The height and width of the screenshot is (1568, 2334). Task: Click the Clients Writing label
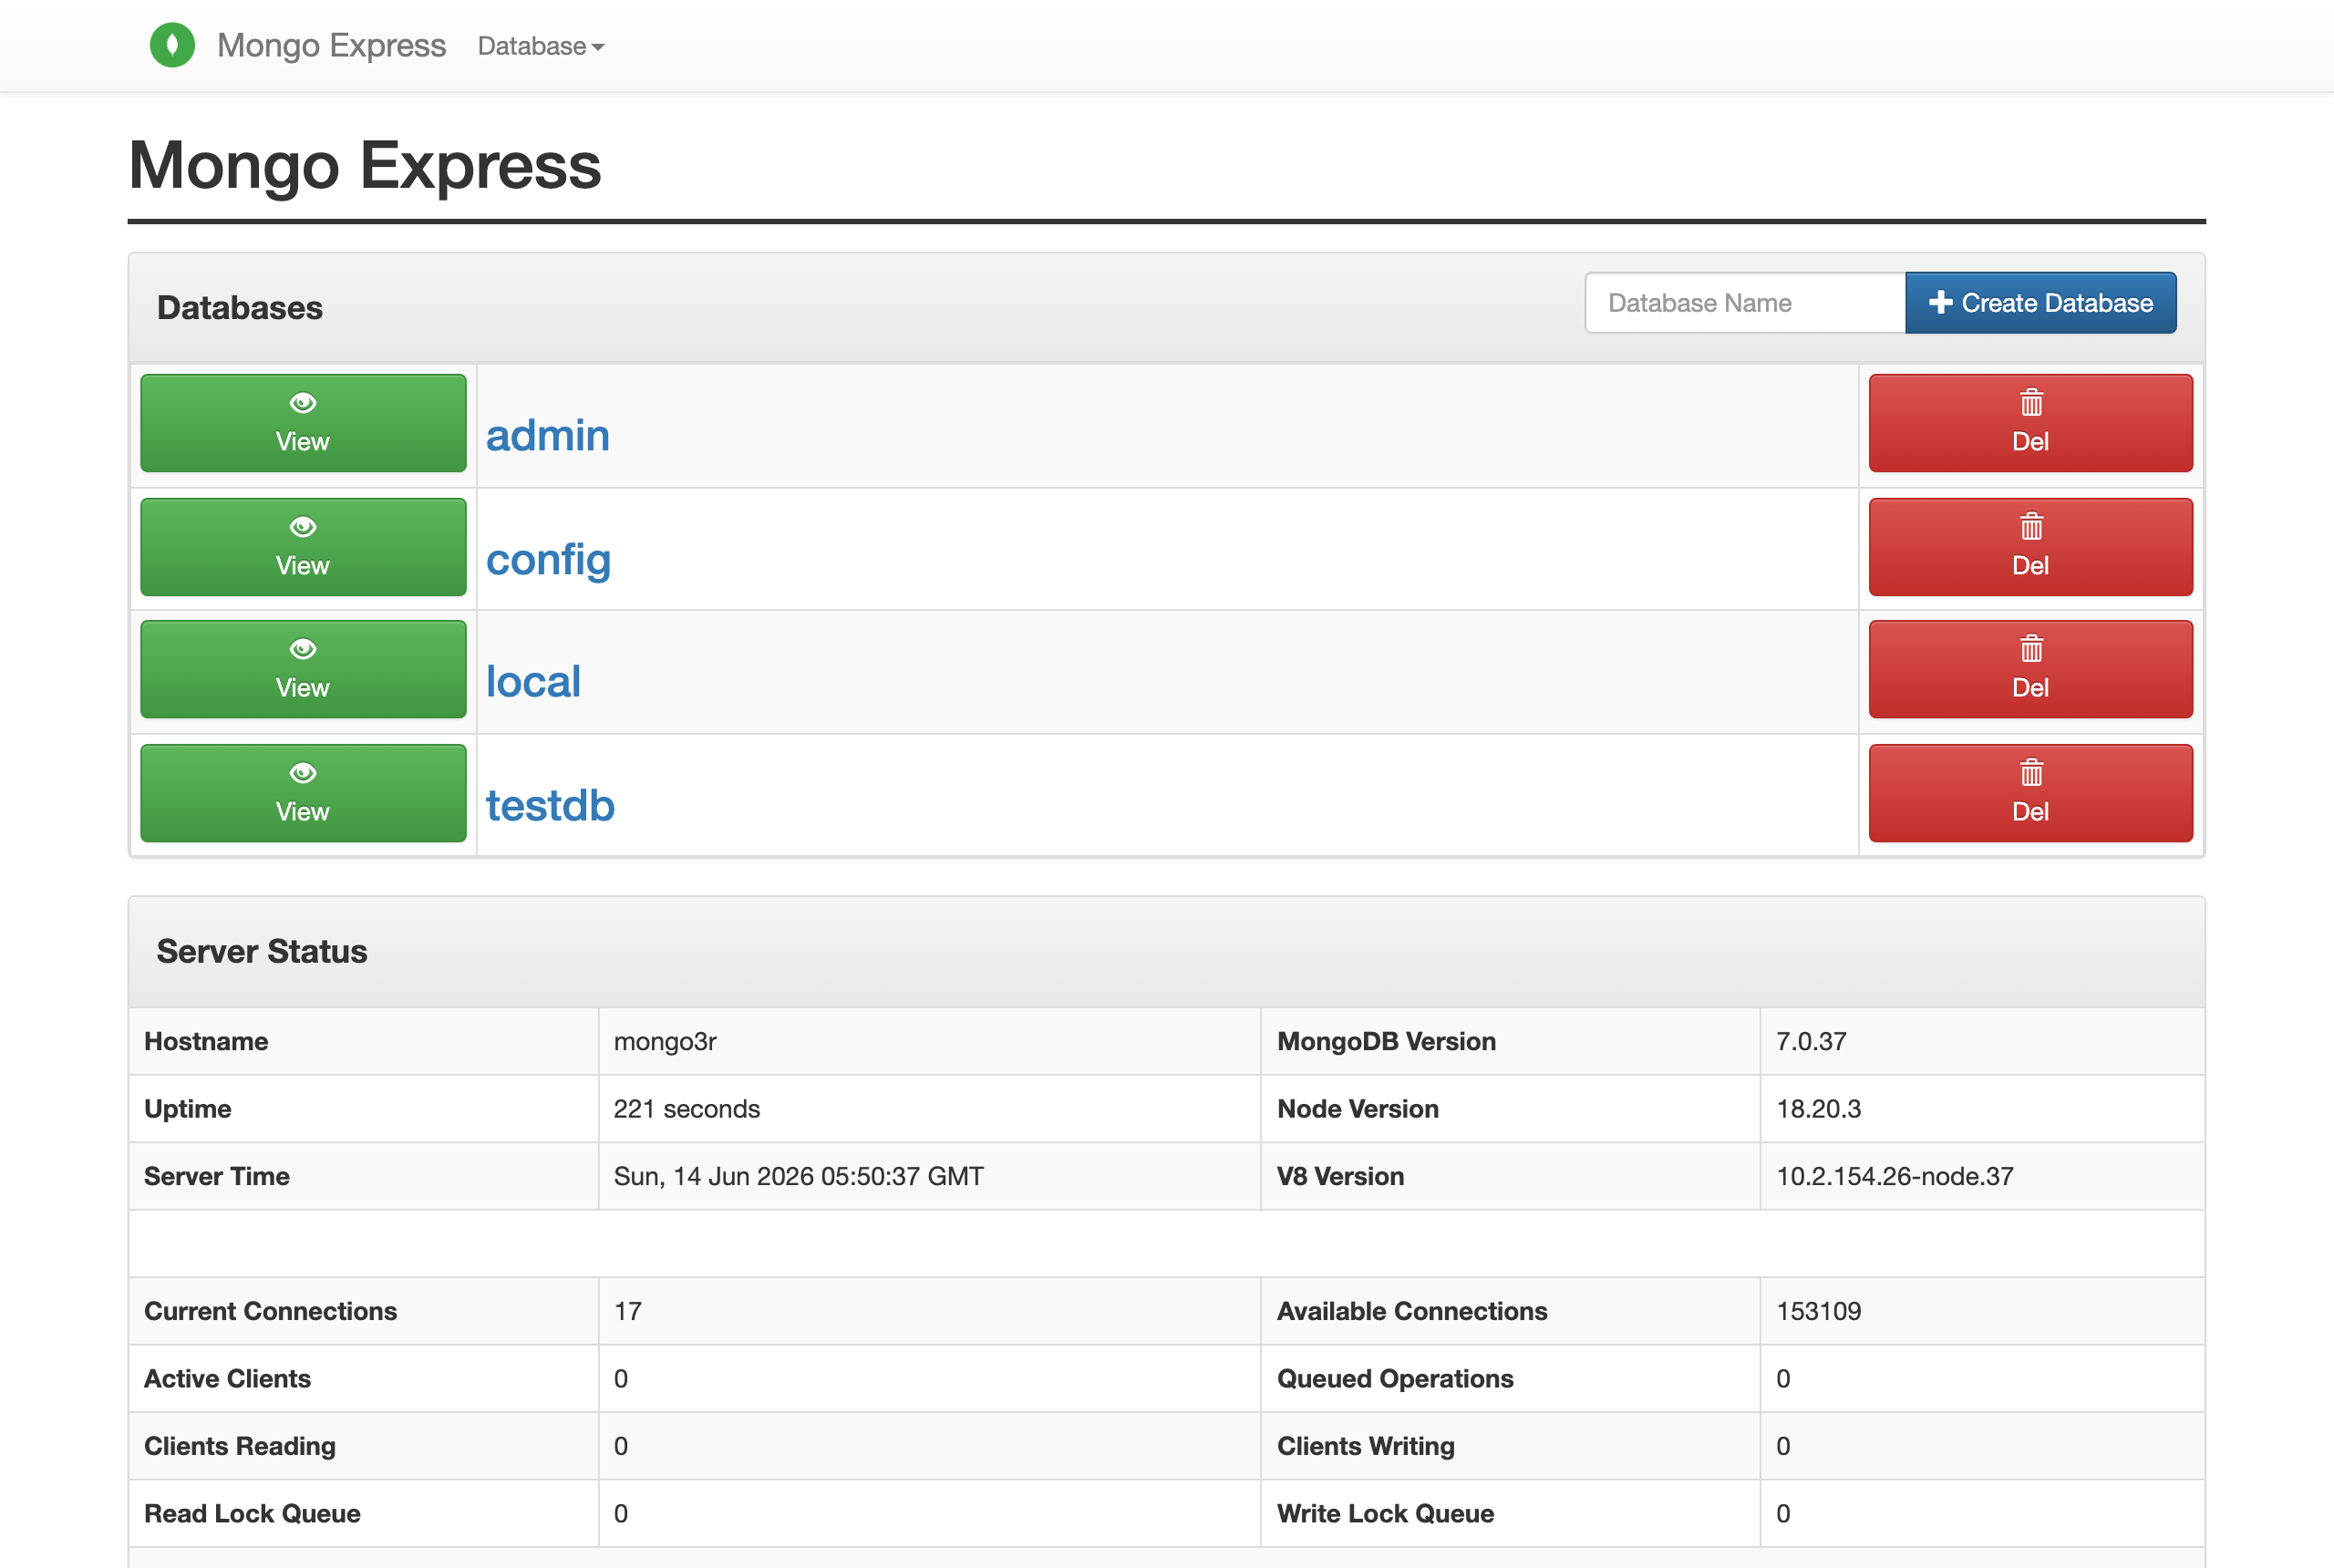tap(1366, 1446)
